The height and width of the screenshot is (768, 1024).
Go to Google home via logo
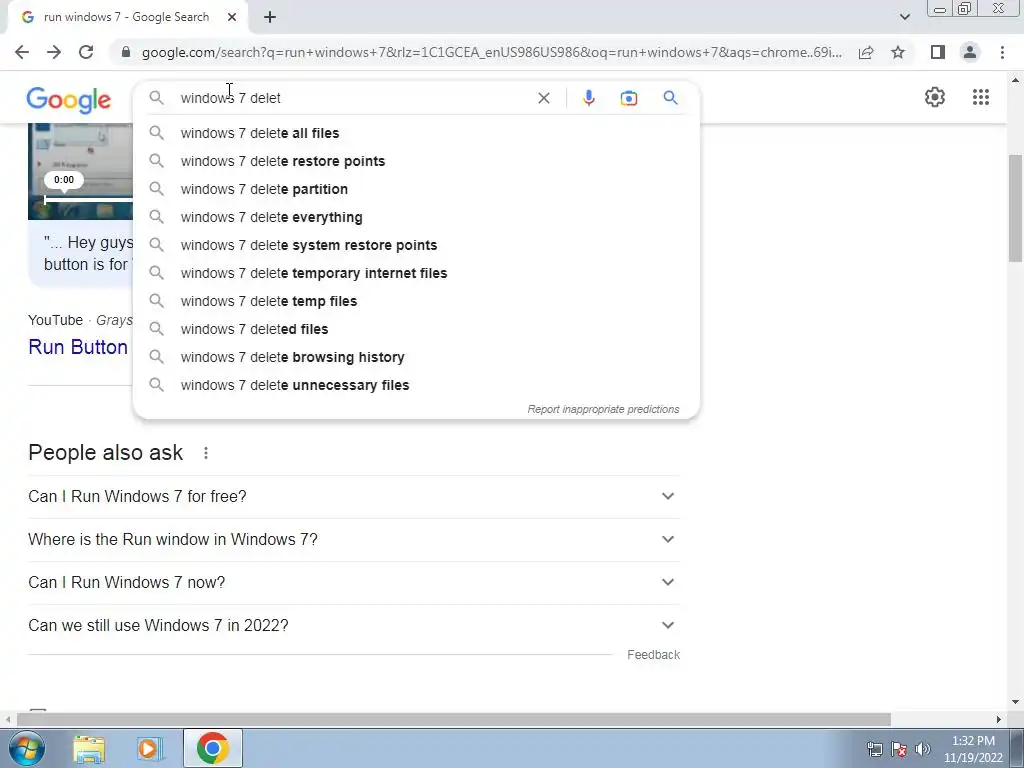click(x=69, y=100)
